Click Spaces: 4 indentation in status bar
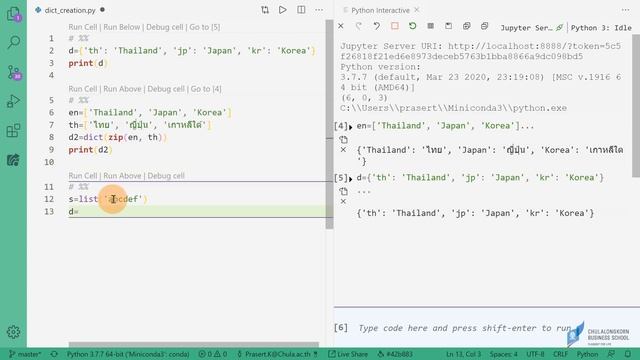The width and height of the screenshot is (640, 360). [x=503, y=354]
